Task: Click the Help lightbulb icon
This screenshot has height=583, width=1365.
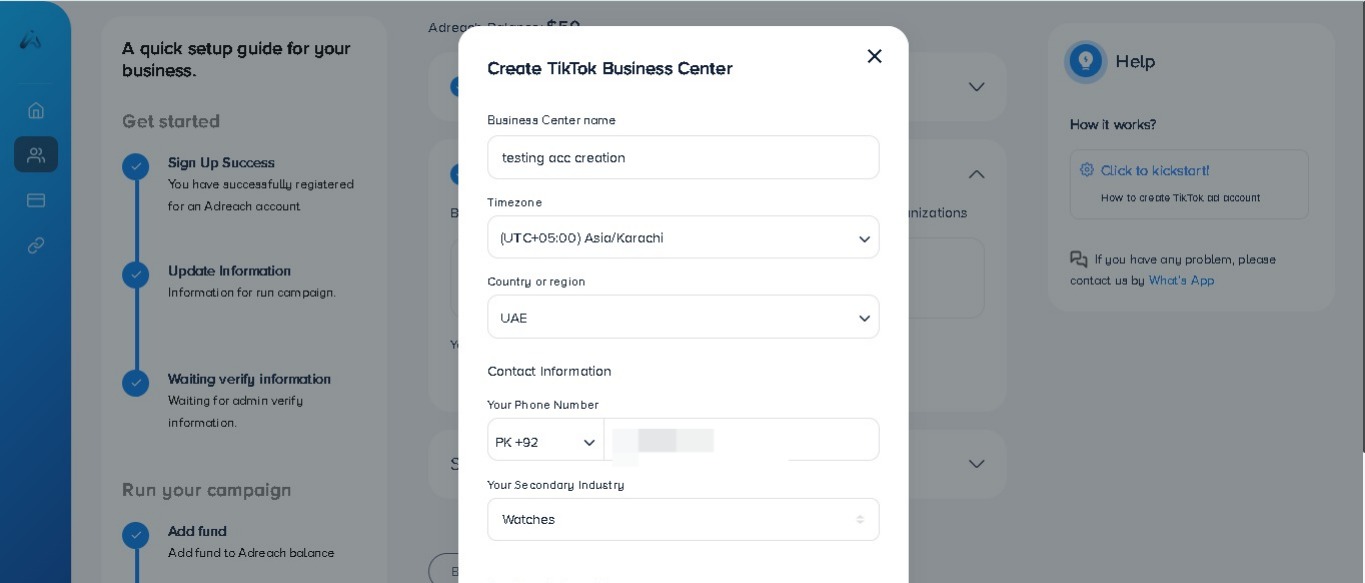Action: coord(1085,61)
